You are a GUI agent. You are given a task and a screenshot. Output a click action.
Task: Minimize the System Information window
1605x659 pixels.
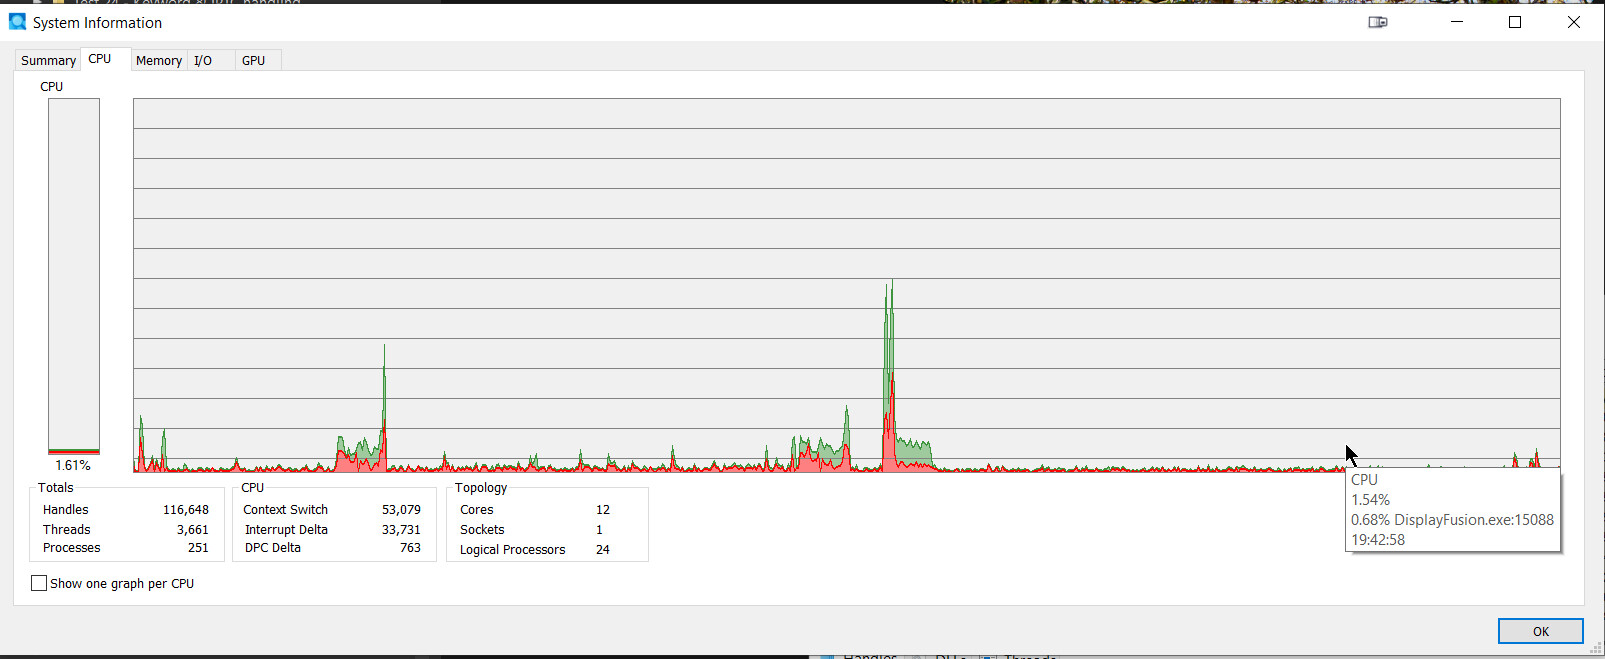1457,22
